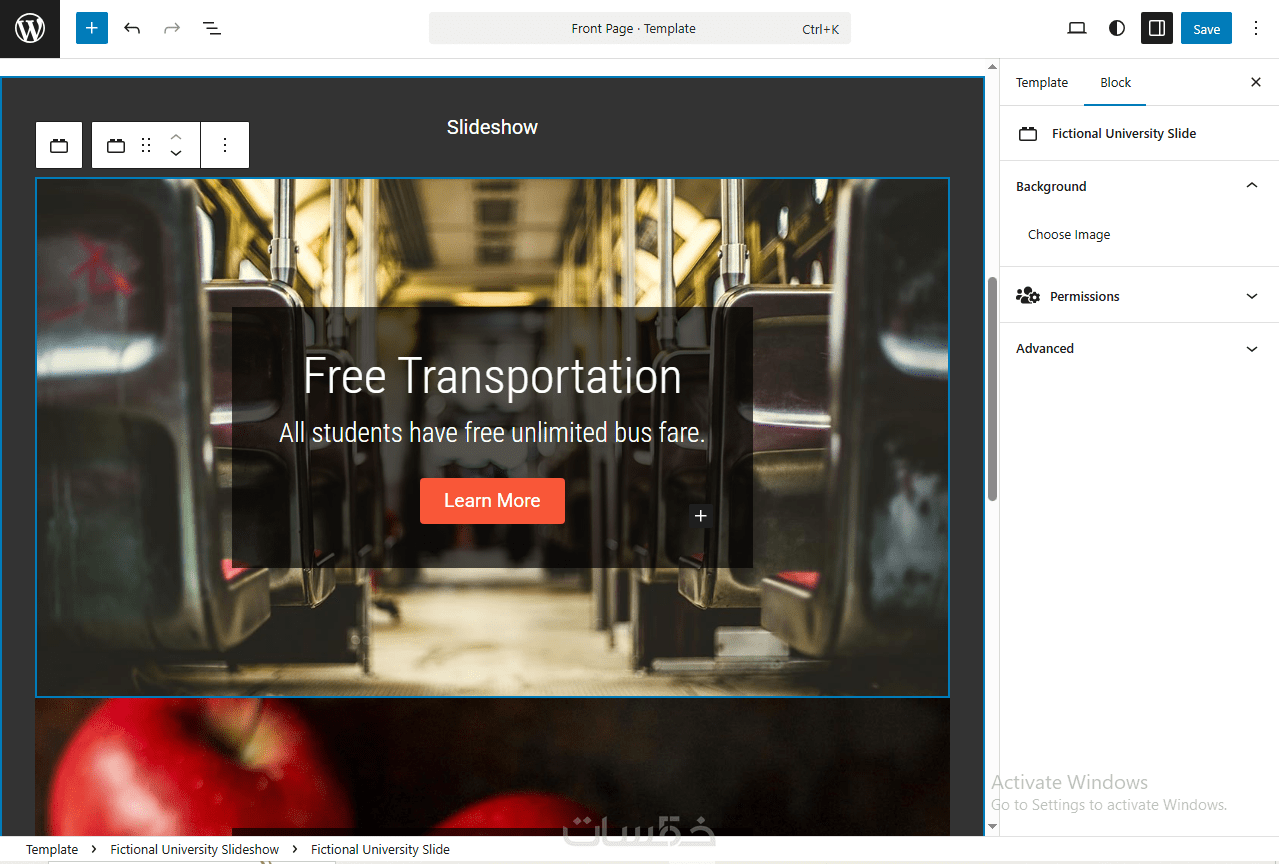The width and height of the screenshot is (1279, 864).
Task: Go to Fictional University Slideshow breadcrumb
Action: click(x=195, y=850)
